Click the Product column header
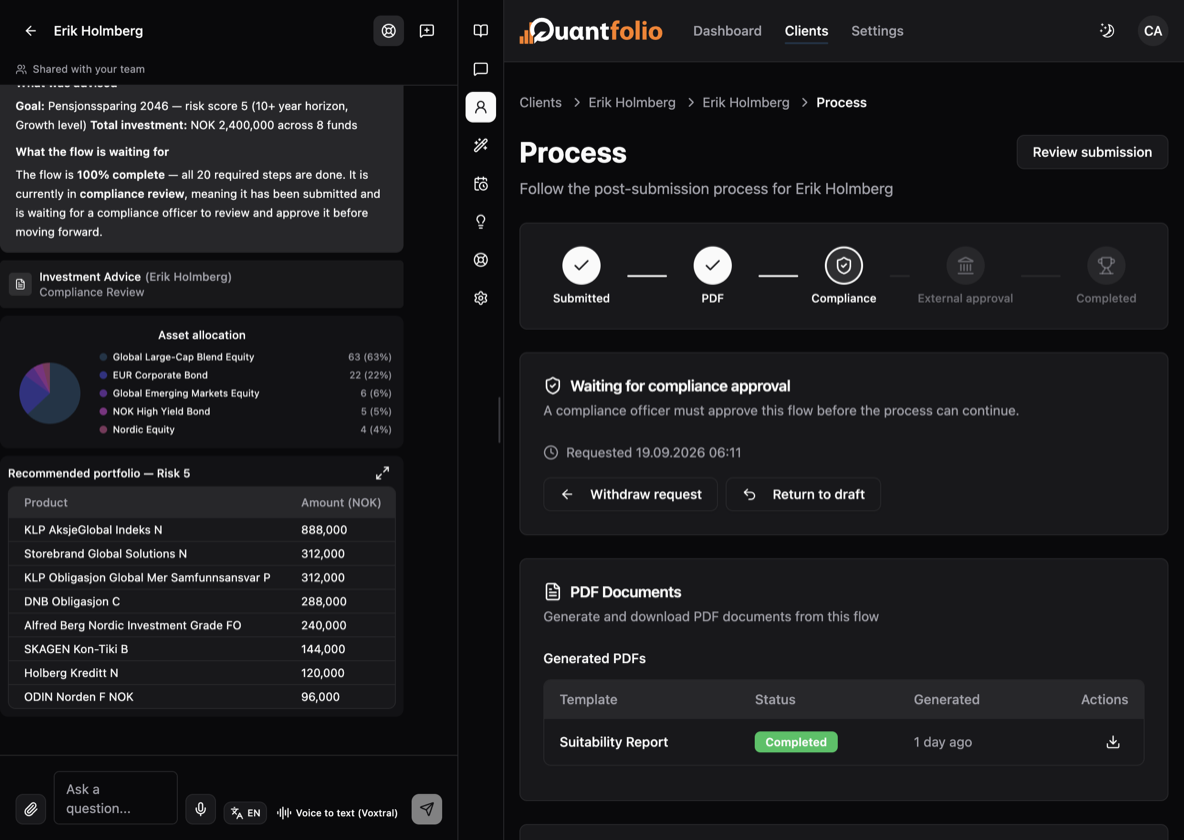This screenshot has width=1184, height=840. (x=45, y=502)
